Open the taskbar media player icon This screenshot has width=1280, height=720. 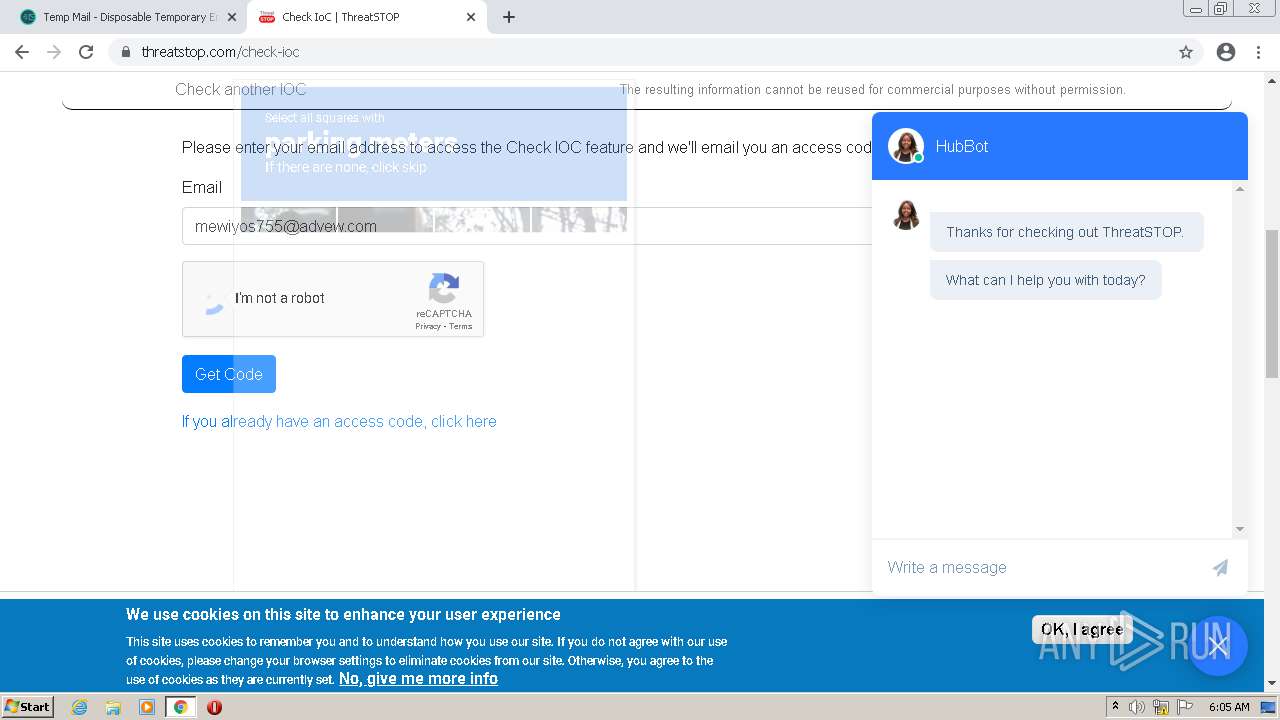tap(147, 707)
